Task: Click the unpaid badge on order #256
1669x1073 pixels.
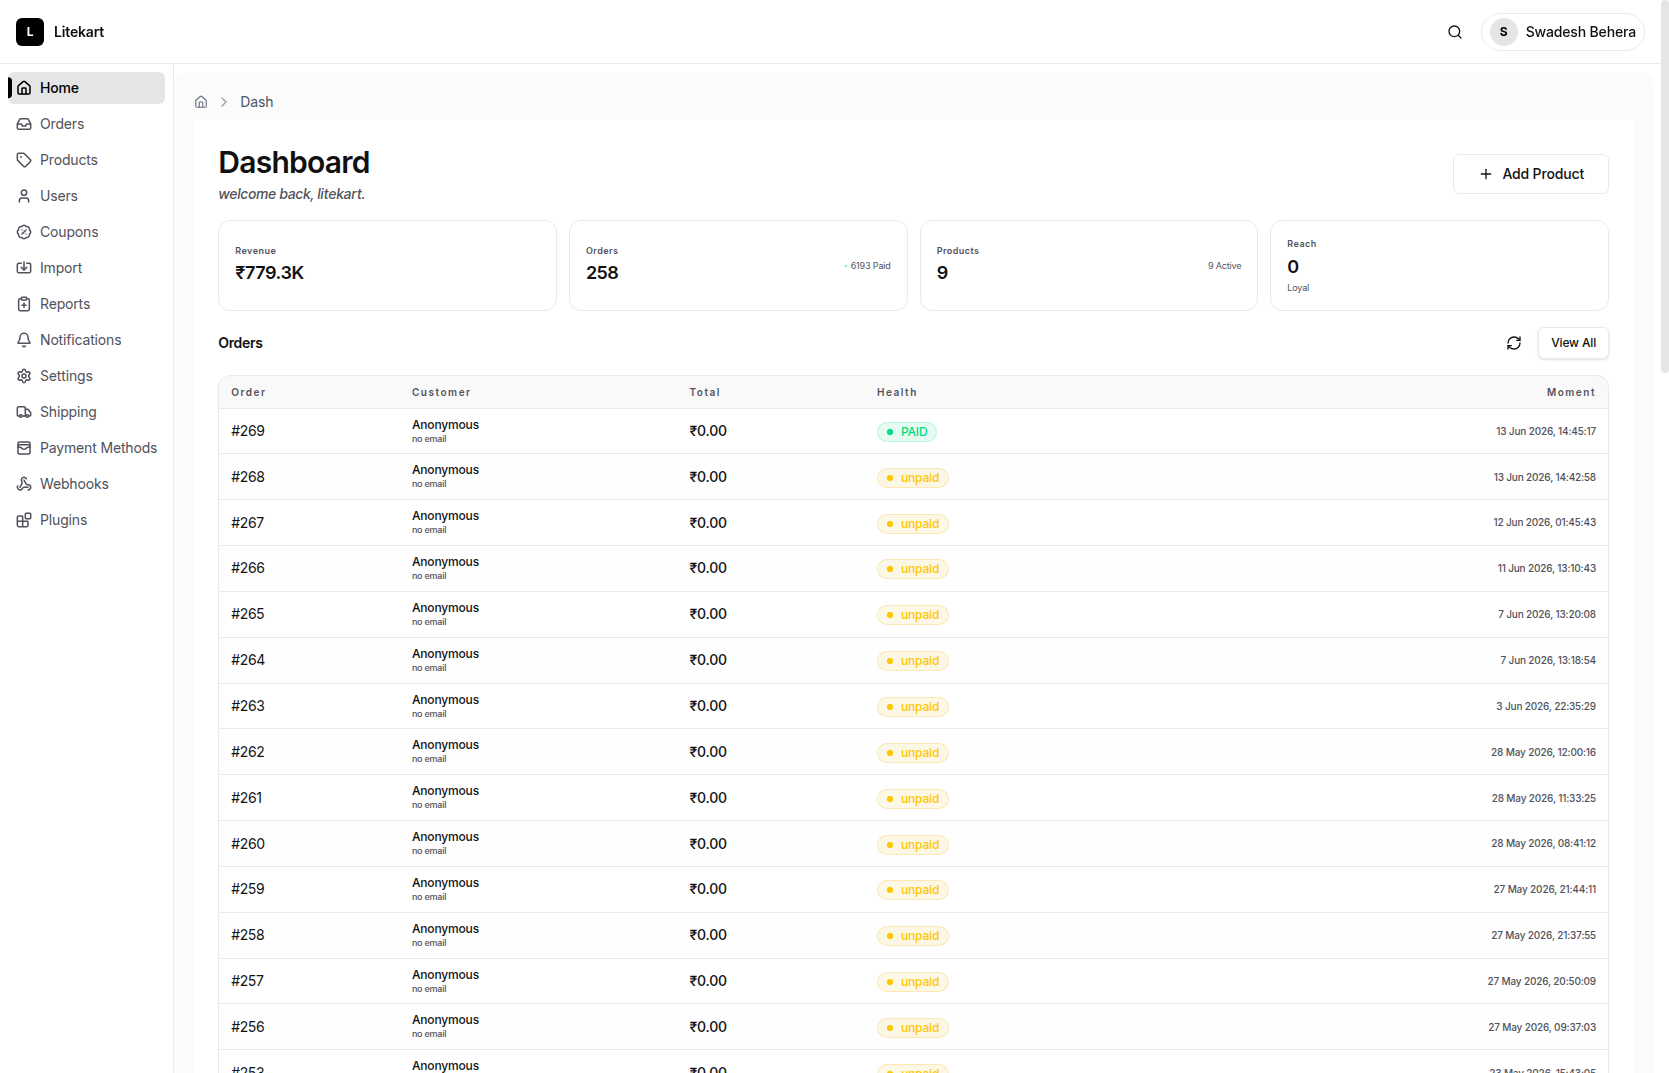Action: [x=913, y=1028]
